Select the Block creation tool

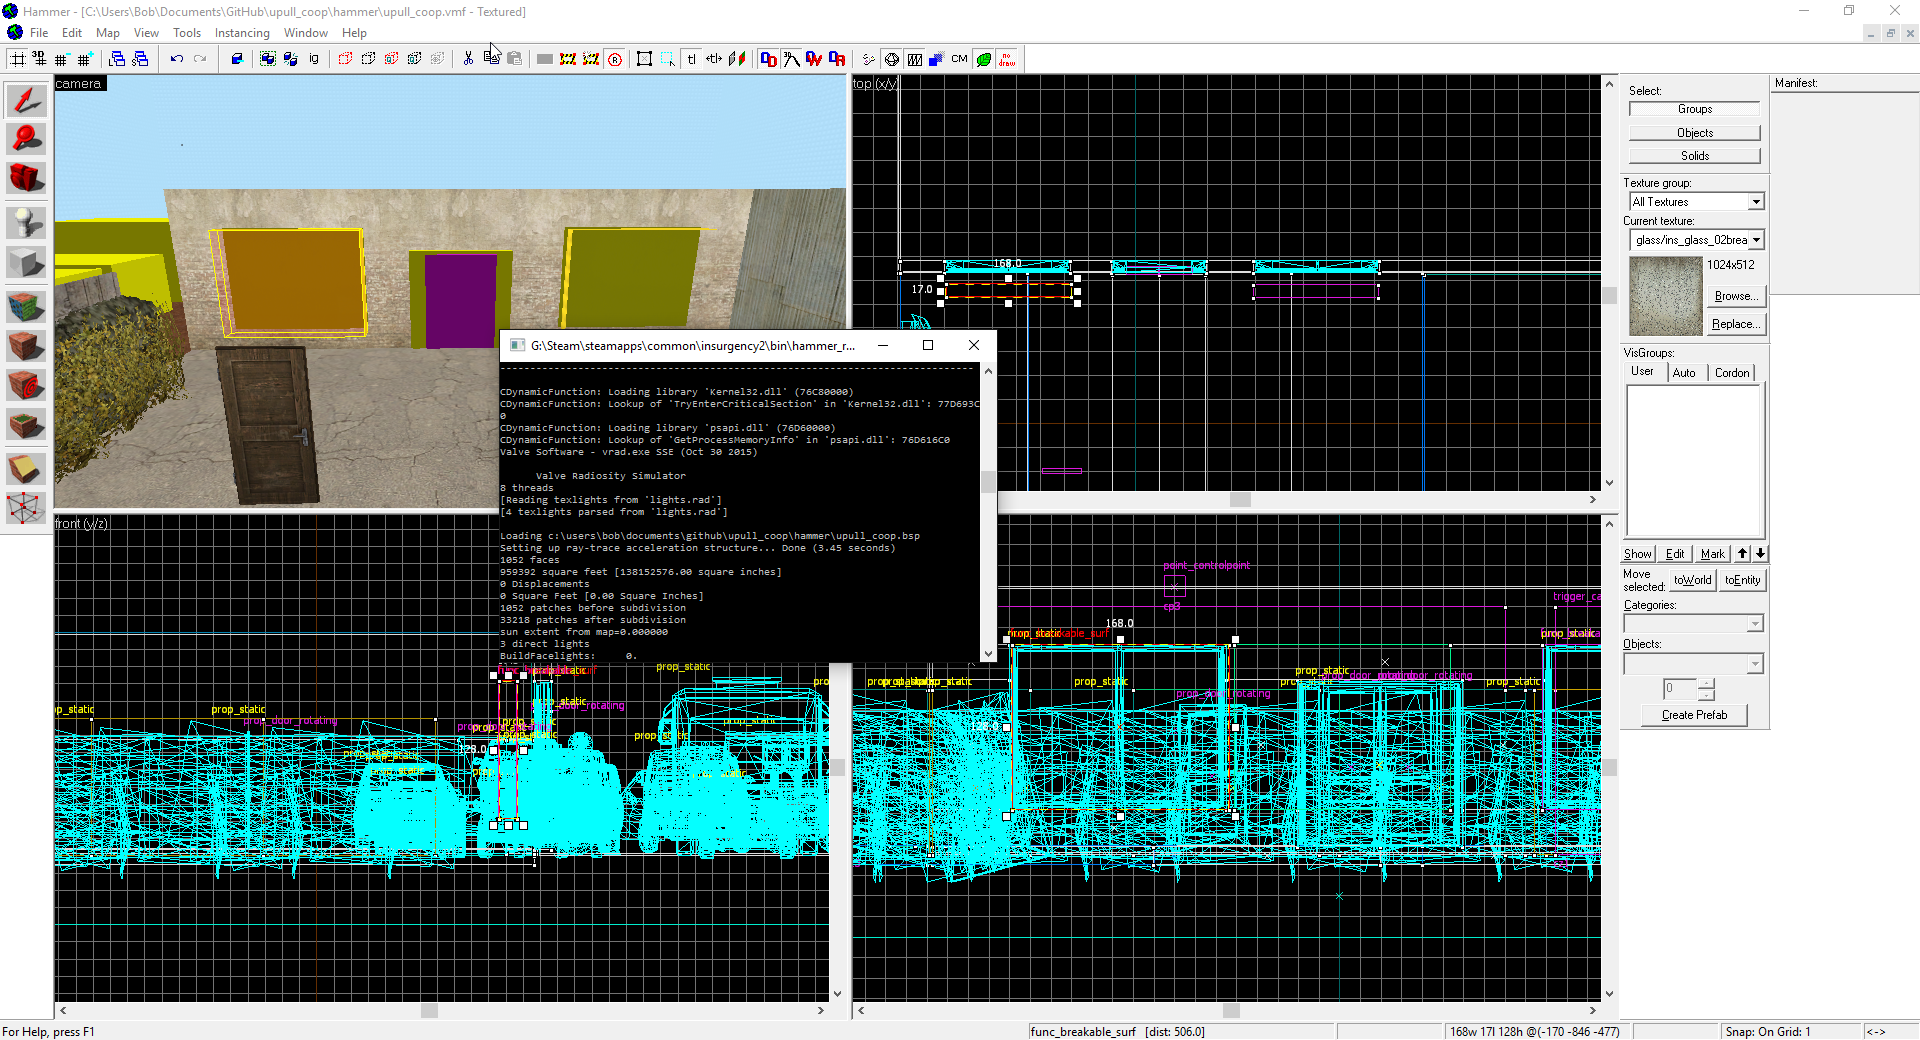tap(26, 263)
